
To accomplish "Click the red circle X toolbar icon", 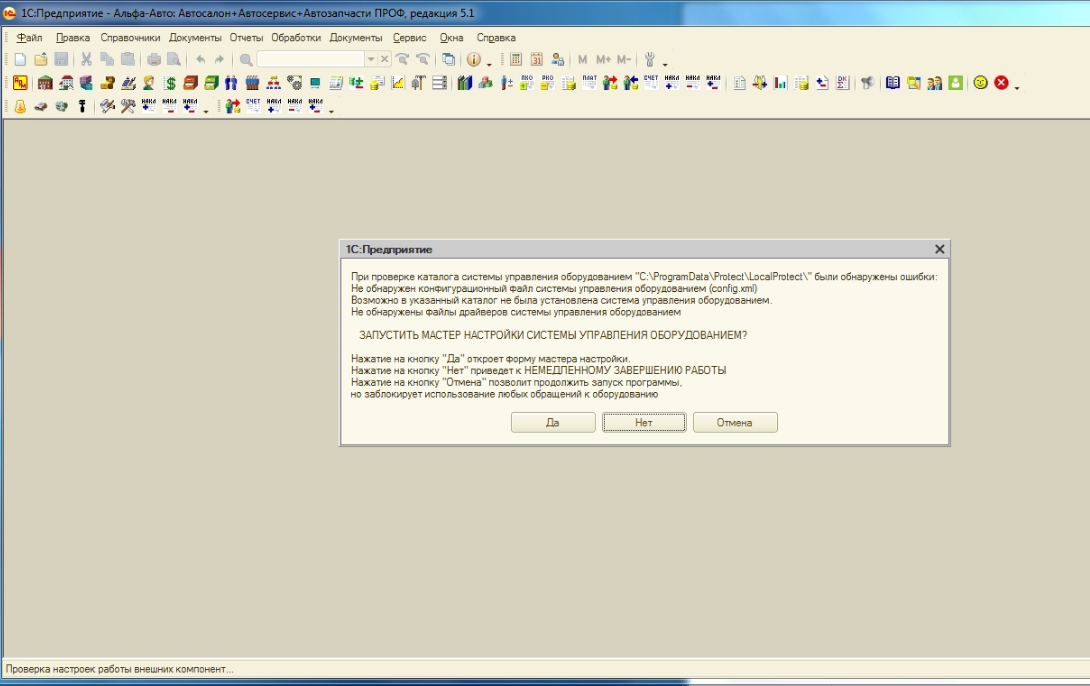I will [1000, 83].
